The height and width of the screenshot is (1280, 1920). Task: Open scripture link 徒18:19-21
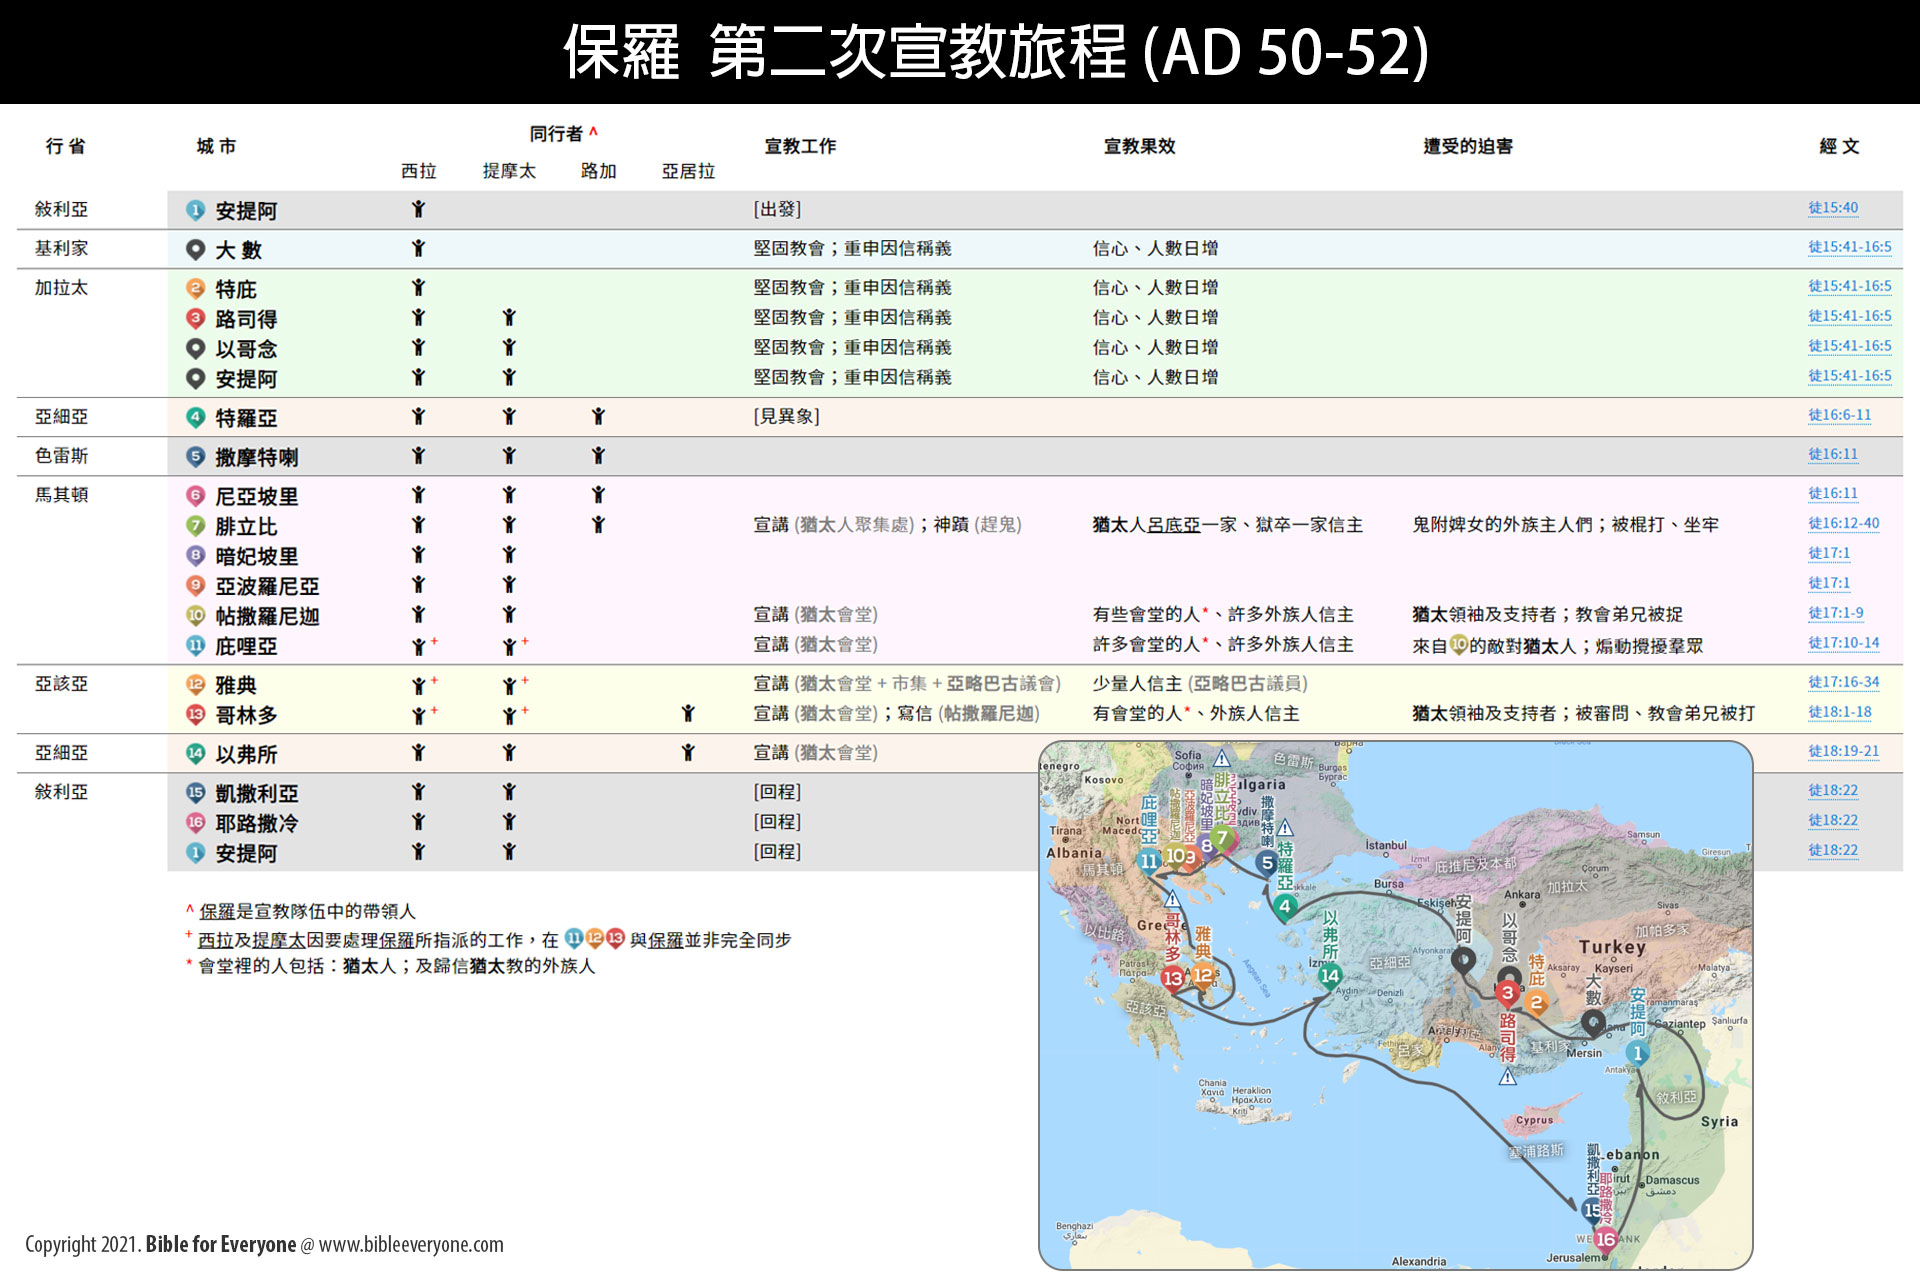pos(1843,751)
